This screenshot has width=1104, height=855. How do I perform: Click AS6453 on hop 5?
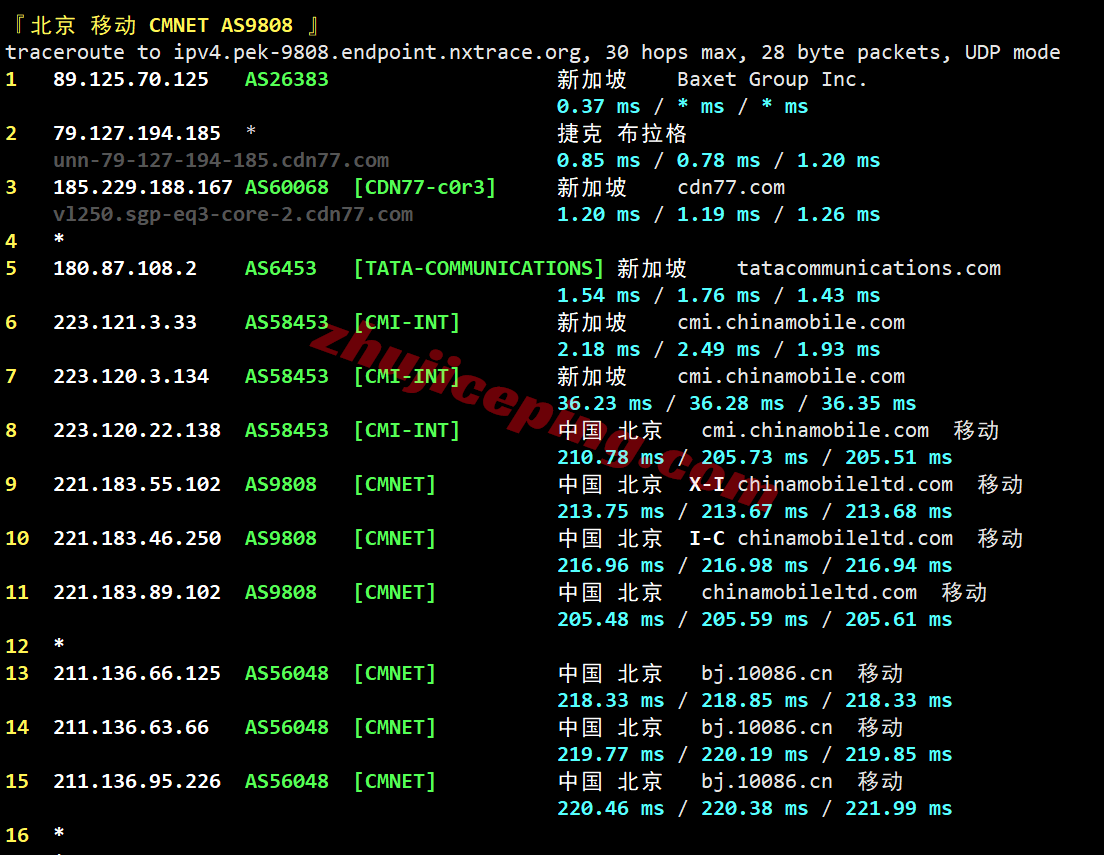[x=281, y=268]
